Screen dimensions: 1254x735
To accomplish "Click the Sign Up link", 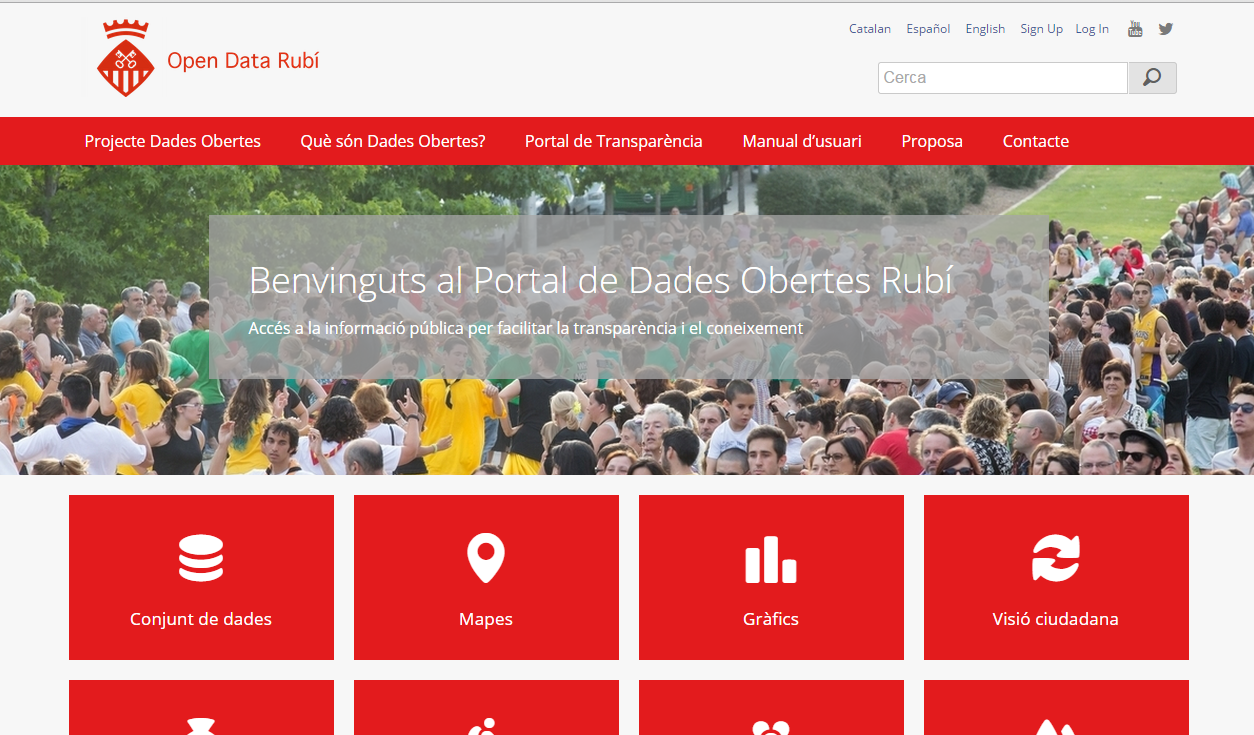I will [1041, 29].
